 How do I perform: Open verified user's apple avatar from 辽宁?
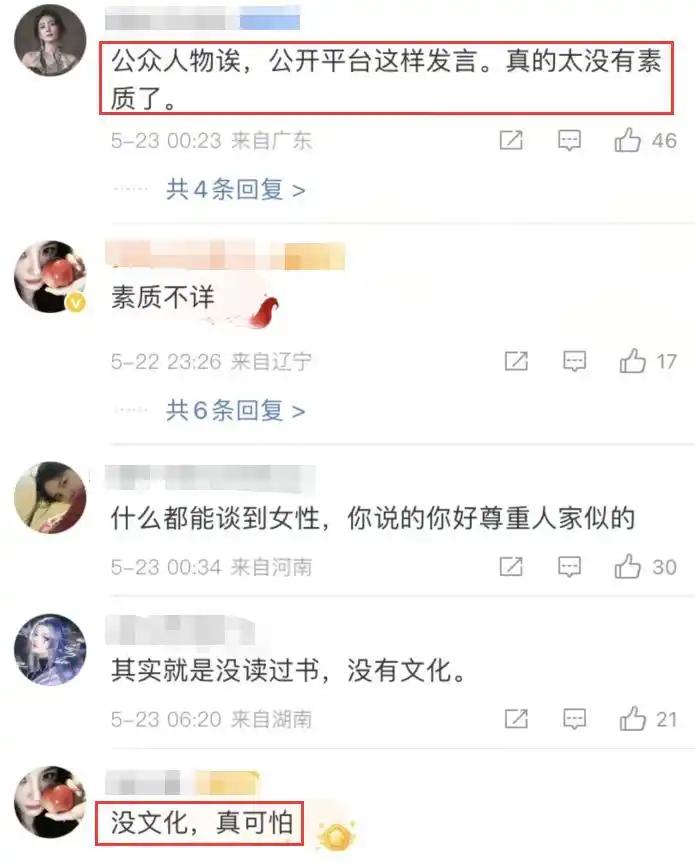click(50, 277)
